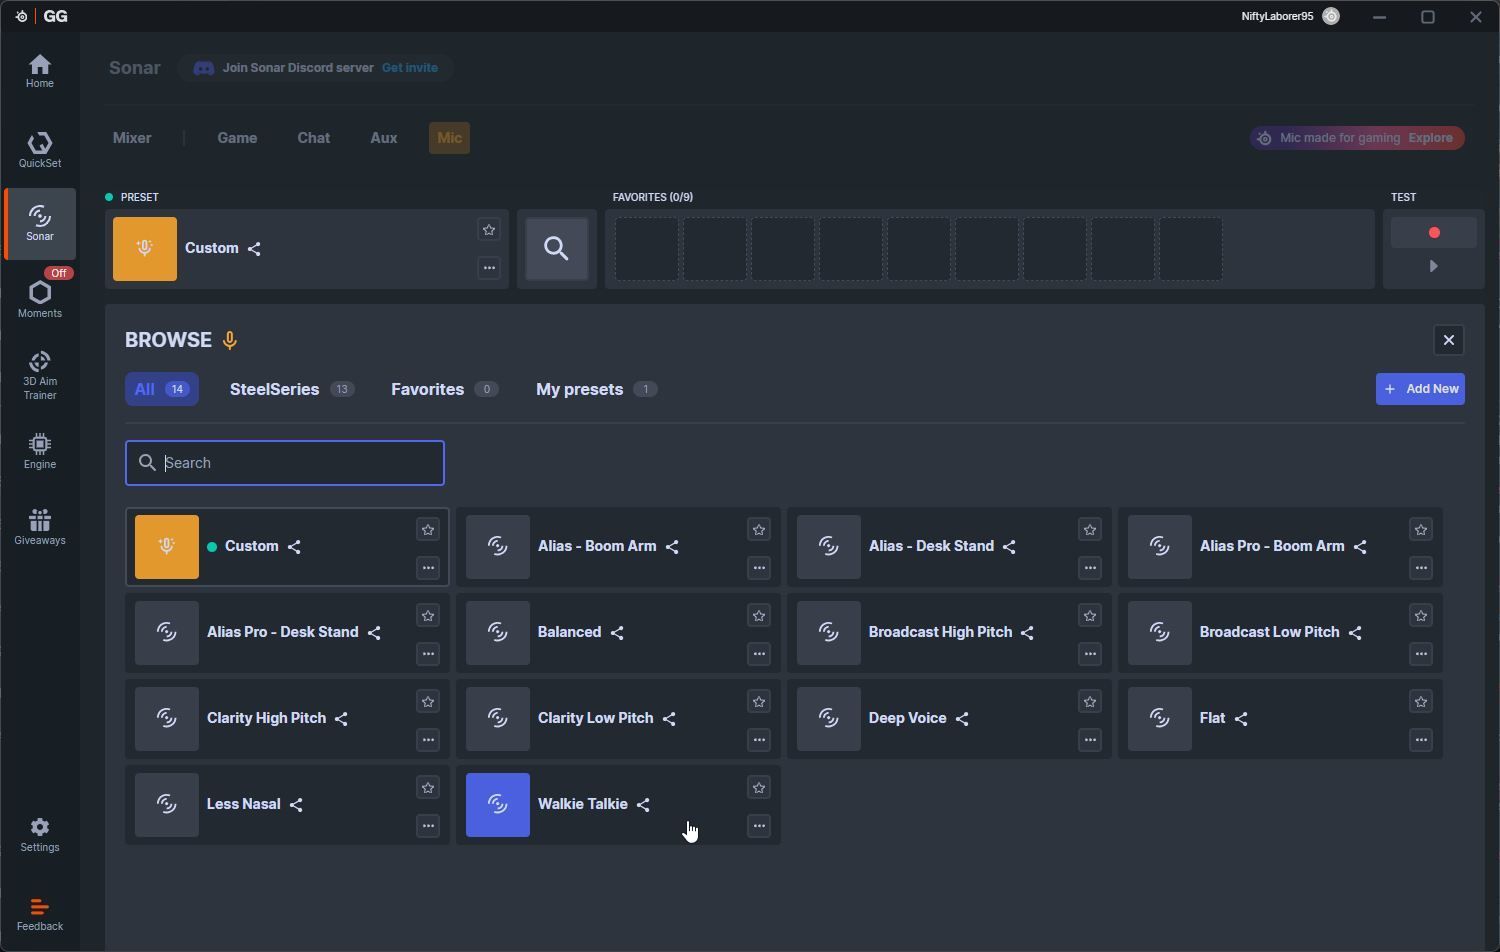Play back the mic test

tap(1433, 267)
